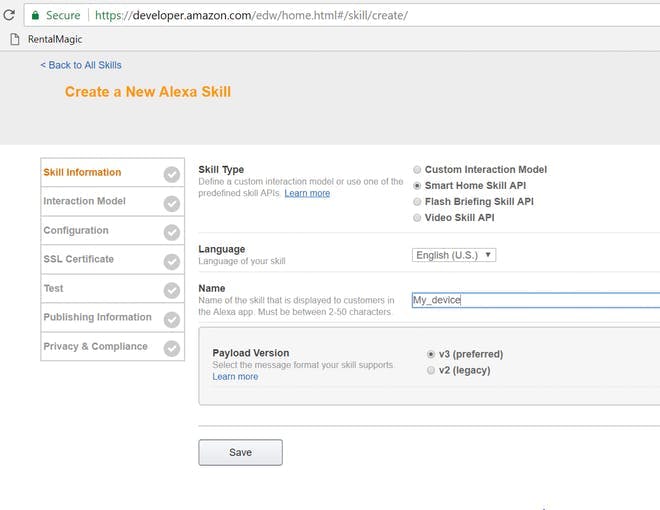Click the green secure padlock icon
Screen dimensions: 660x510
(x=35, y=16)
